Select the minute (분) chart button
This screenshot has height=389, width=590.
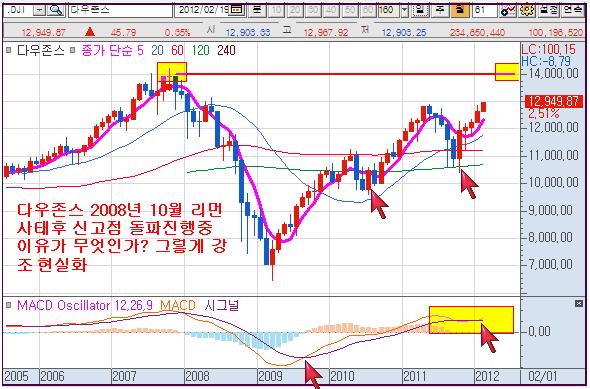257,10
